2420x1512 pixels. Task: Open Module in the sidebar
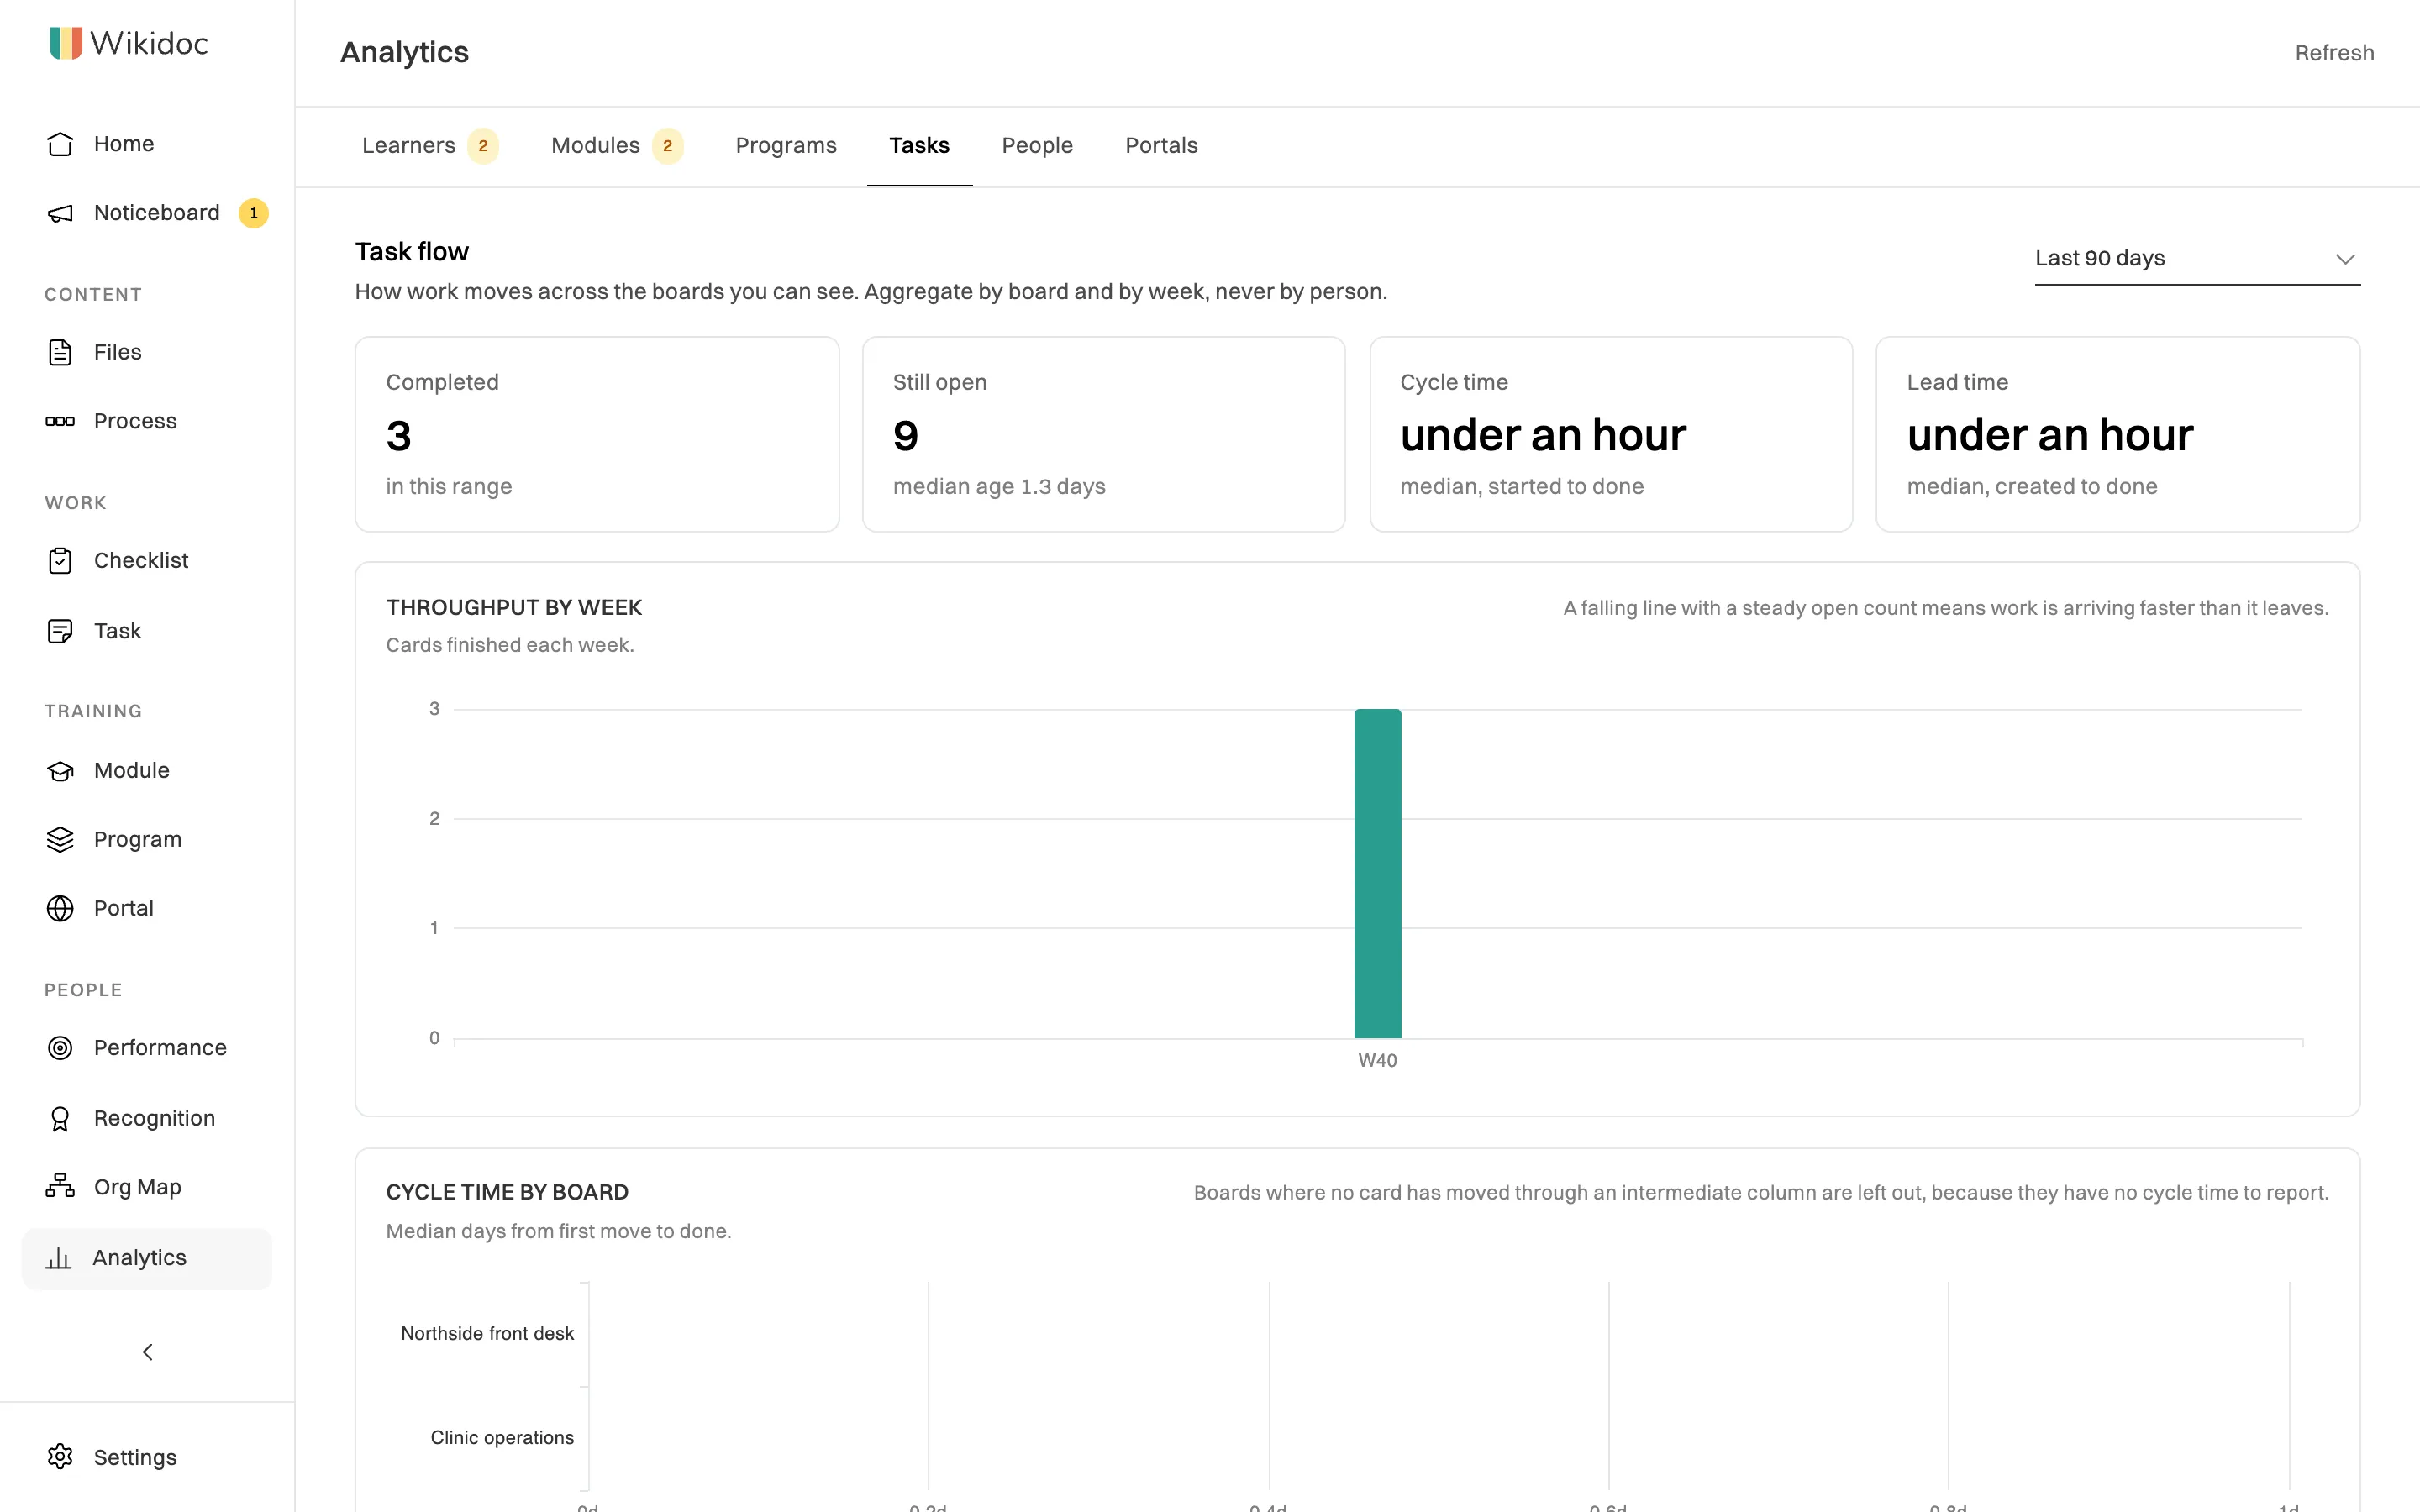[146, 771]
